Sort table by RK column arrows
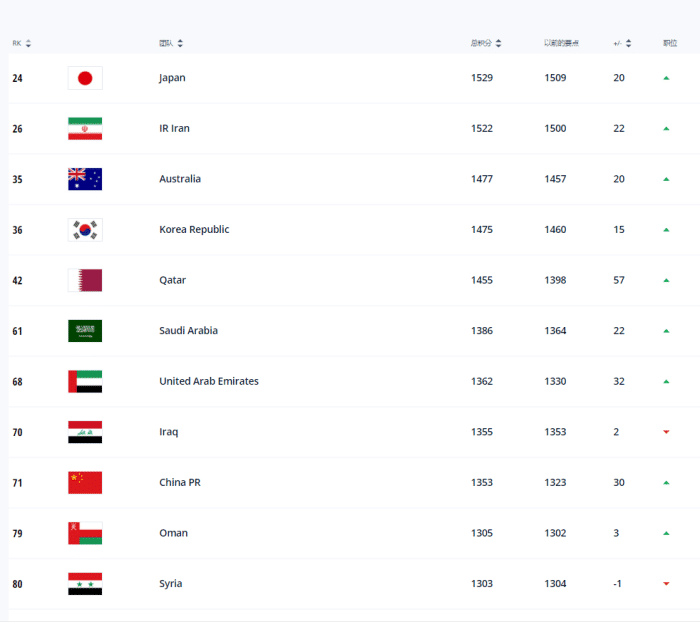700x622 pixels. tap(28, 43)
